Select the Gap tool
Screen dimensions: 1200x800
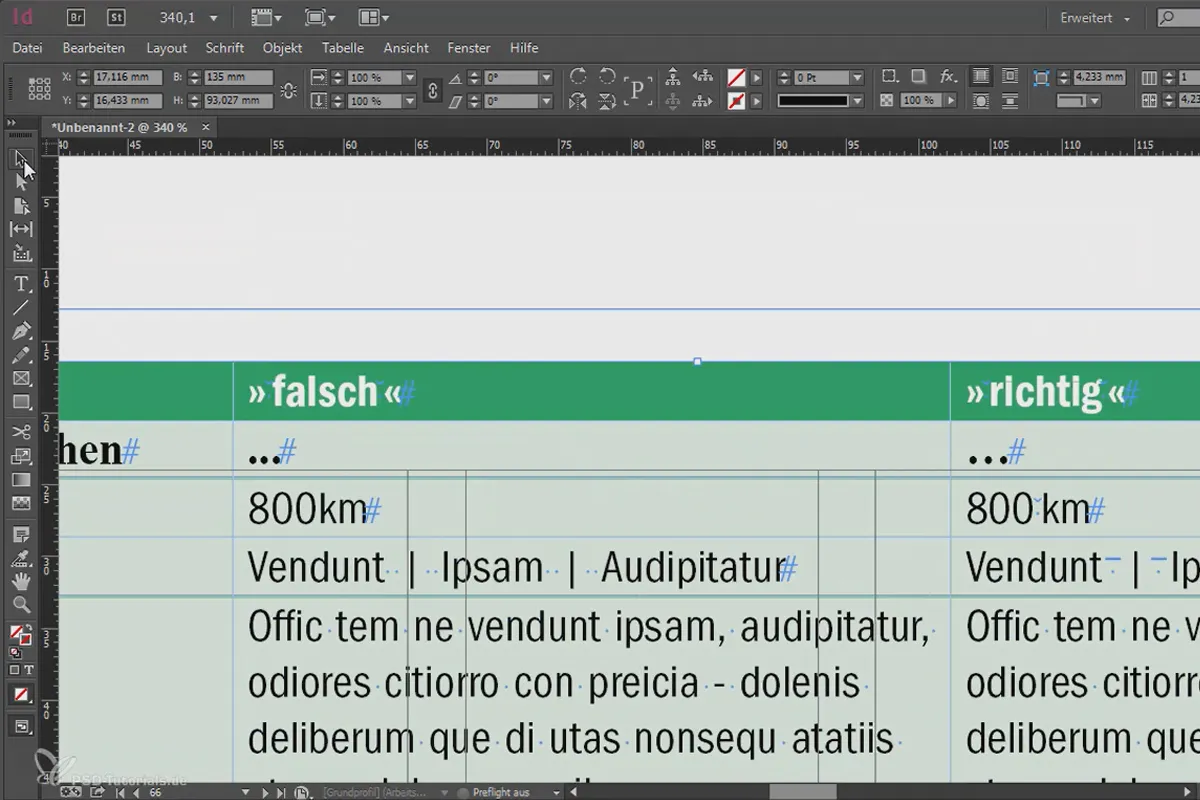coord(21,230)
